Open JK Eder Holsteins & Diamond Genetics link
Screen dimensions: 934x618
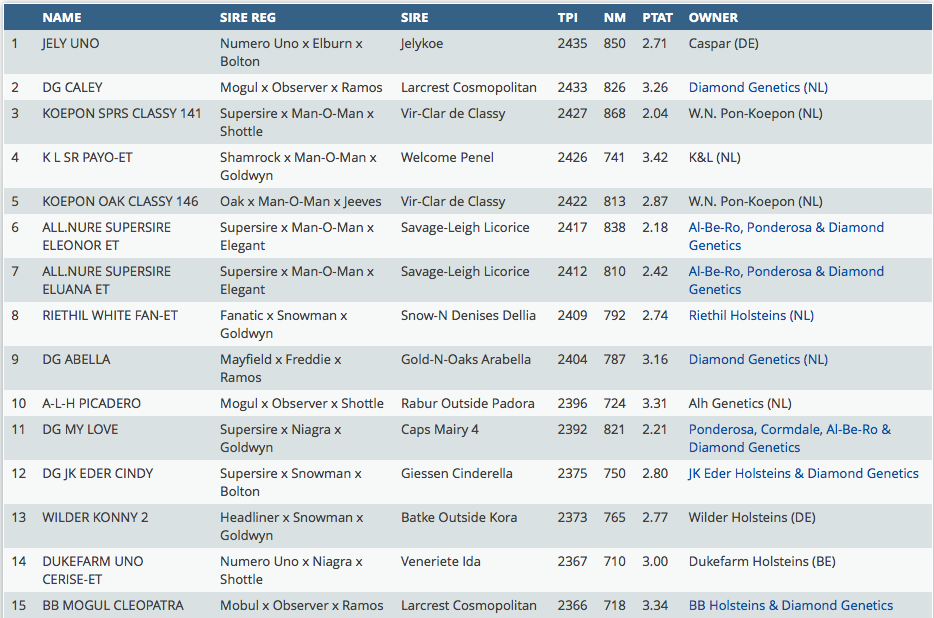tap(803, 474)
